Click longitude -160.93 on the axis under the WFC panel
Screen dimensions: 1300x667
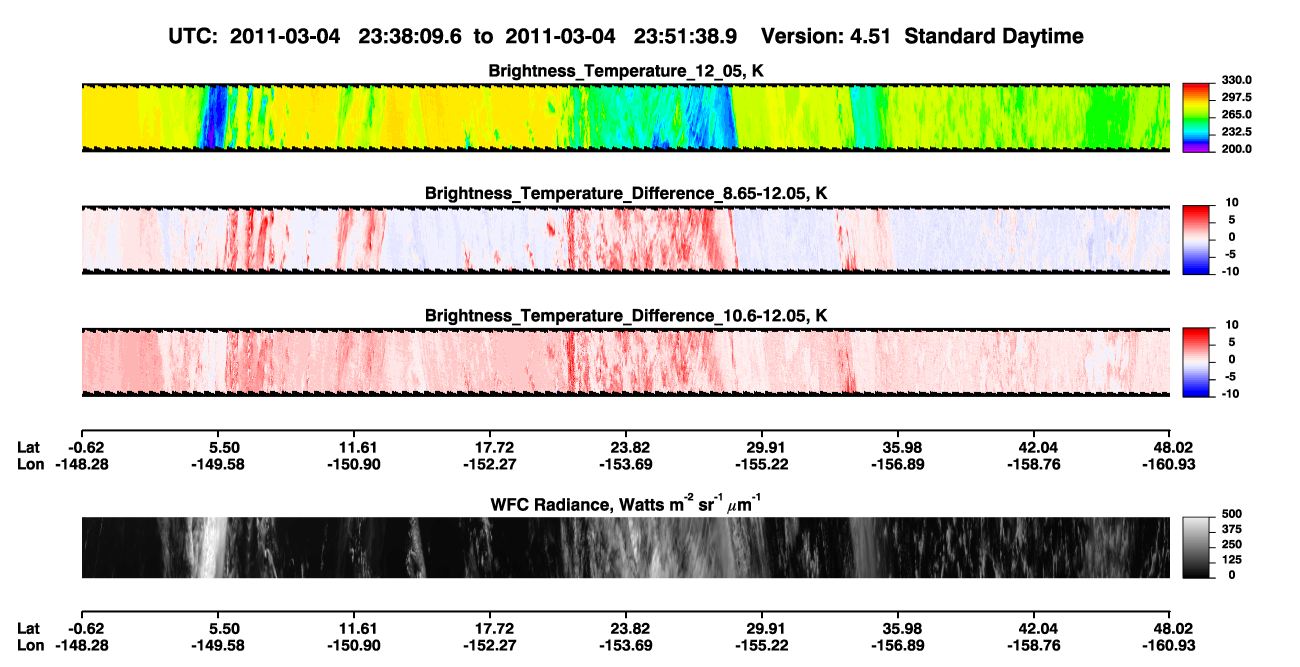(1170, 646)
